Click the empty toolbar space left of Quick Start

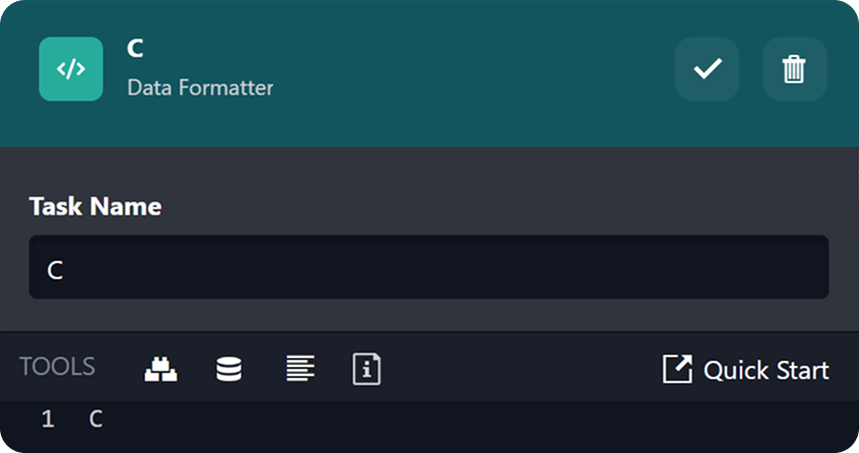[x=520, y=369]
